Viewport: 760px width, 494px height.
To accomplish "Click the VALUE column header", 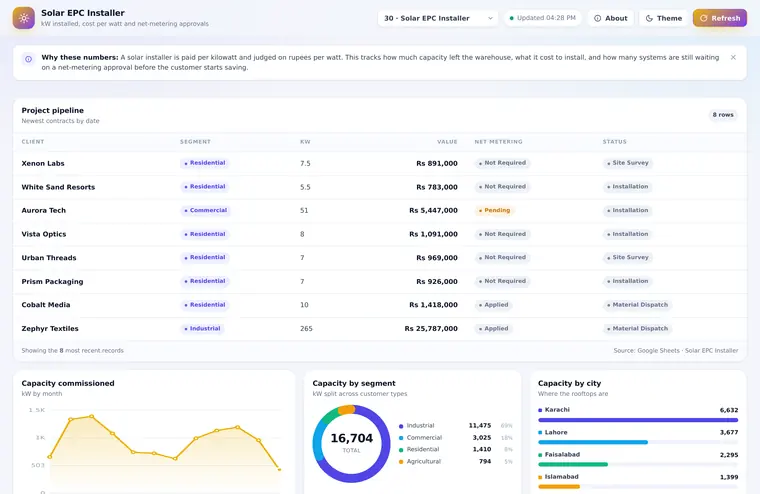I will click(x=447, y=142).
